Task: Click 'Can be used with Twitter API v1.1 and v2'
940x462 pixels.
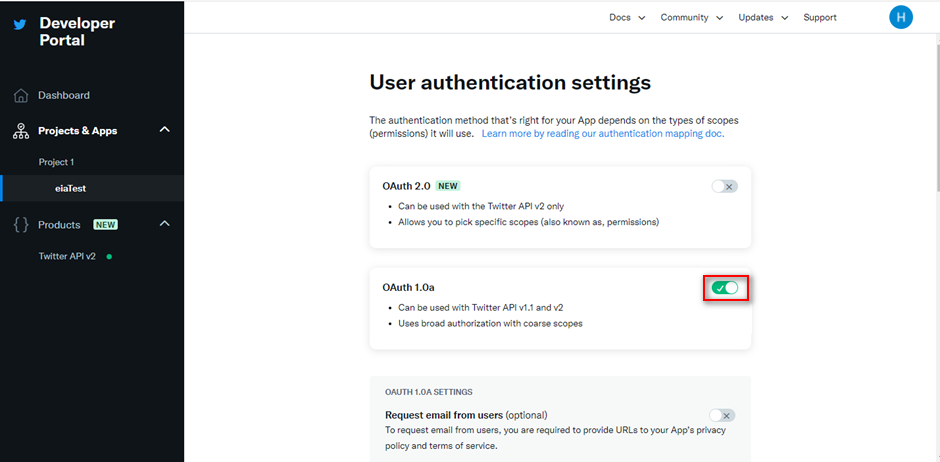Action: tap(481, 308)
